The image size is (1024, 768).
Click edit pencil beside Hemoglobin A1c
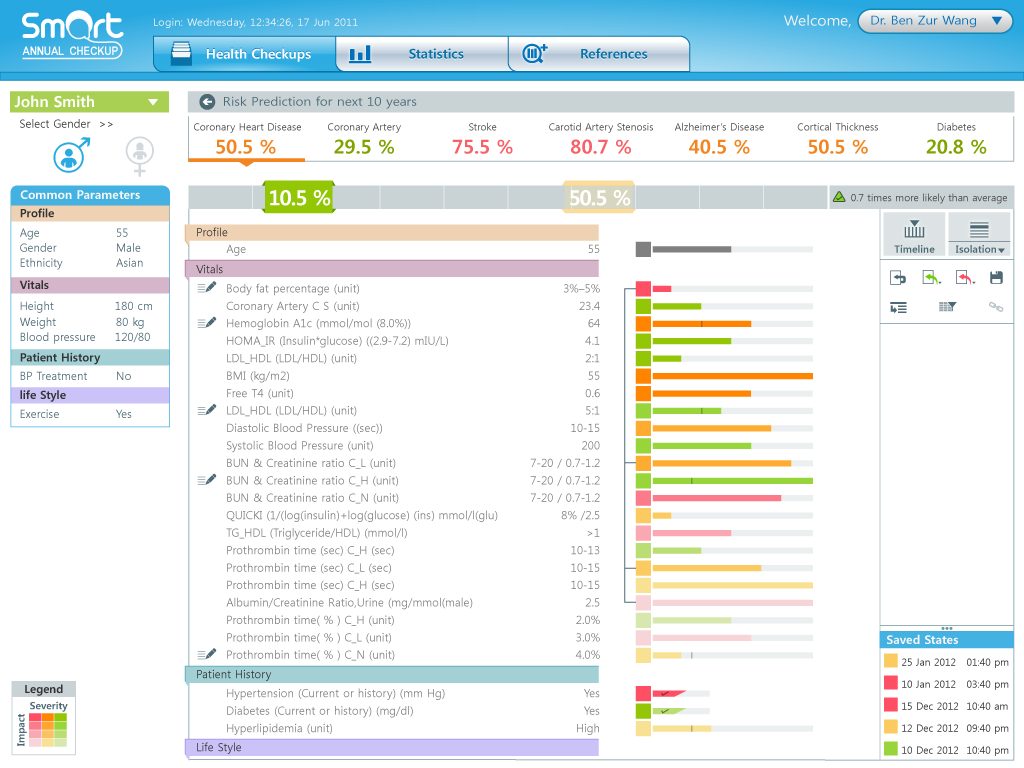206,323
